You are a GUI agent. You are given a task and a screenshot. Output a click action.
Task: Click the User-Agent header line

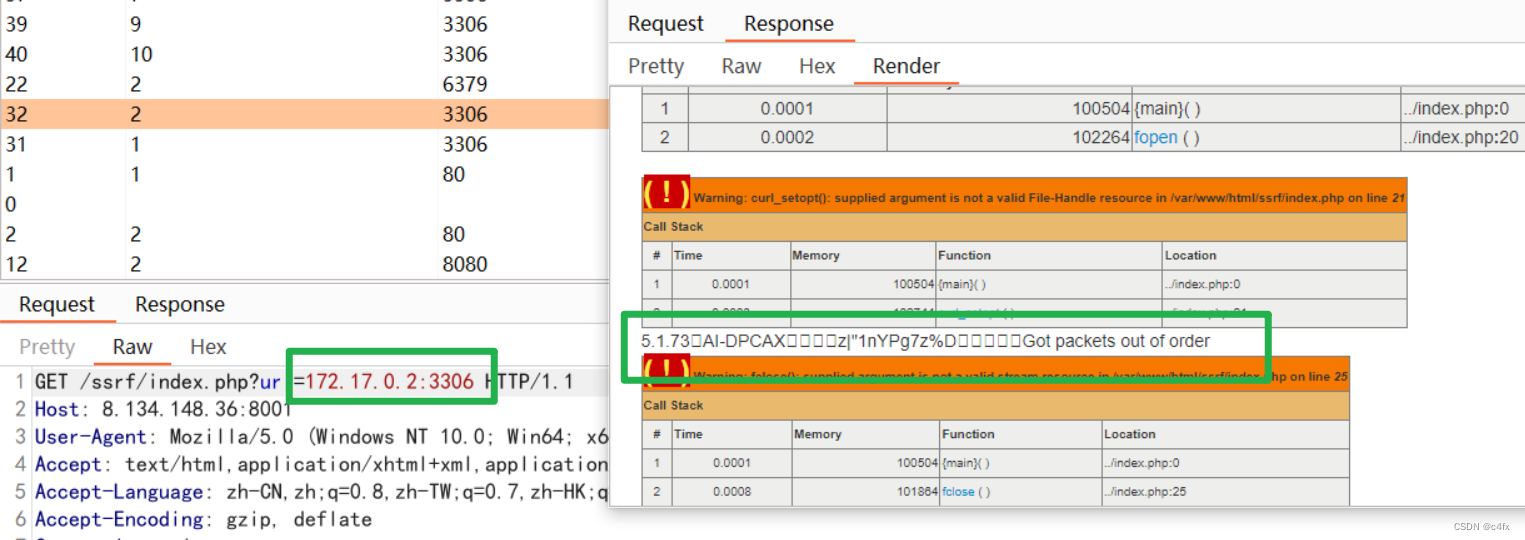321,437
